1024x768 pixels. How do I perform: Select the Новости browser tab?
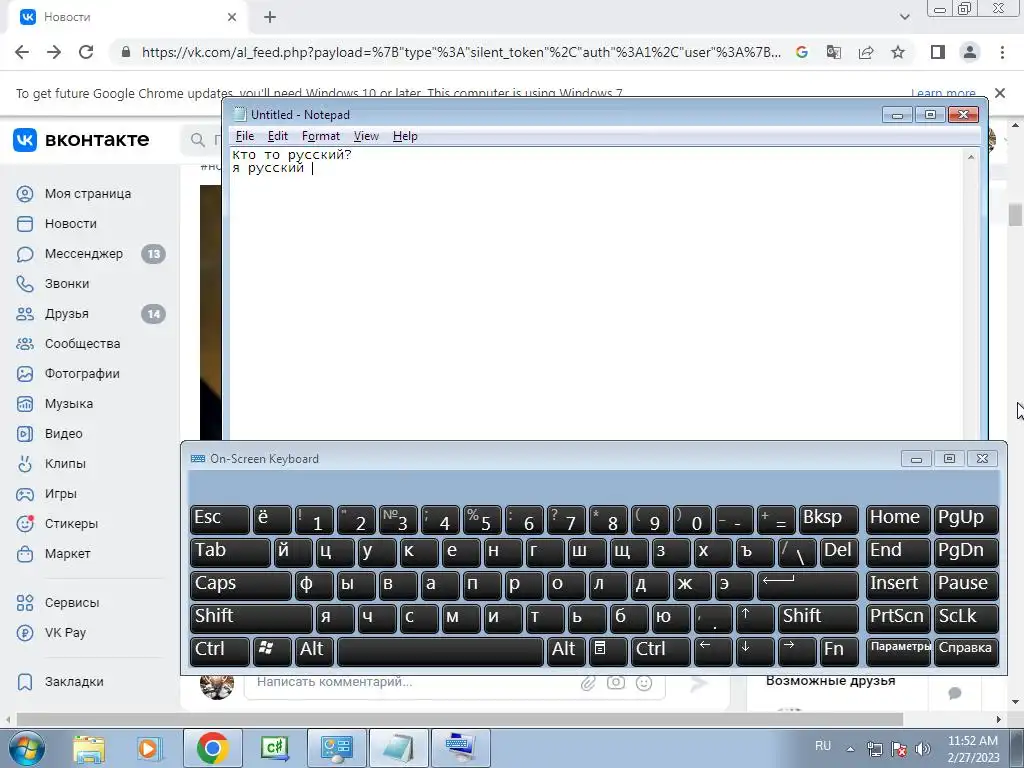[x=128, y=18]
